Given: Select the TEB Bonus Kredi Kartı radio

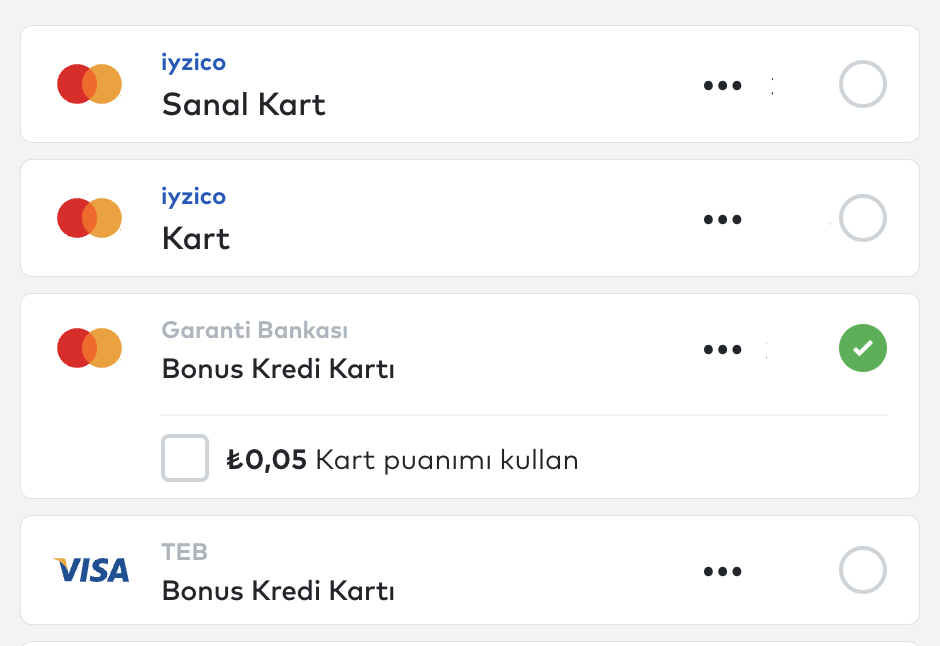Looking at the screenshot, I should pyautogui.click(x=862, y=571).
